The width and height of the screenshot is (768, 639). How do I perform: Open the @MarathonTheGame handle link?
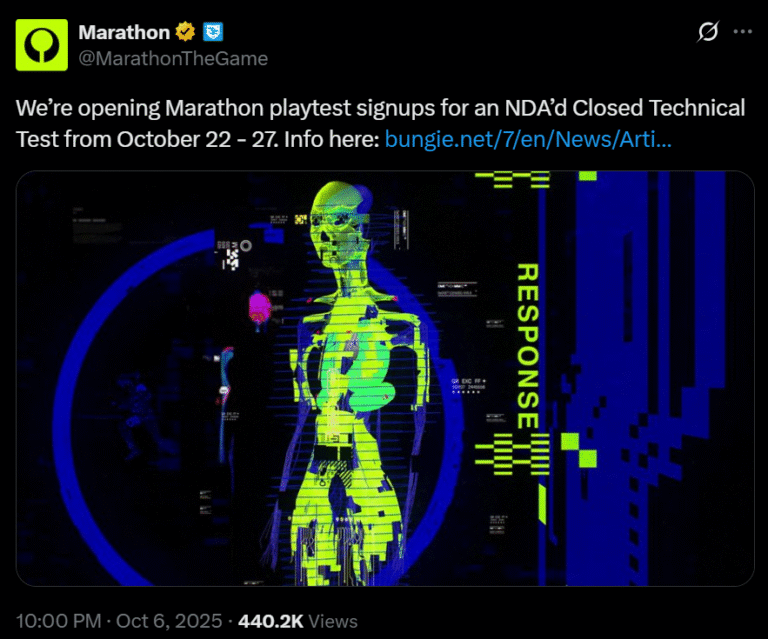(173, 59)
